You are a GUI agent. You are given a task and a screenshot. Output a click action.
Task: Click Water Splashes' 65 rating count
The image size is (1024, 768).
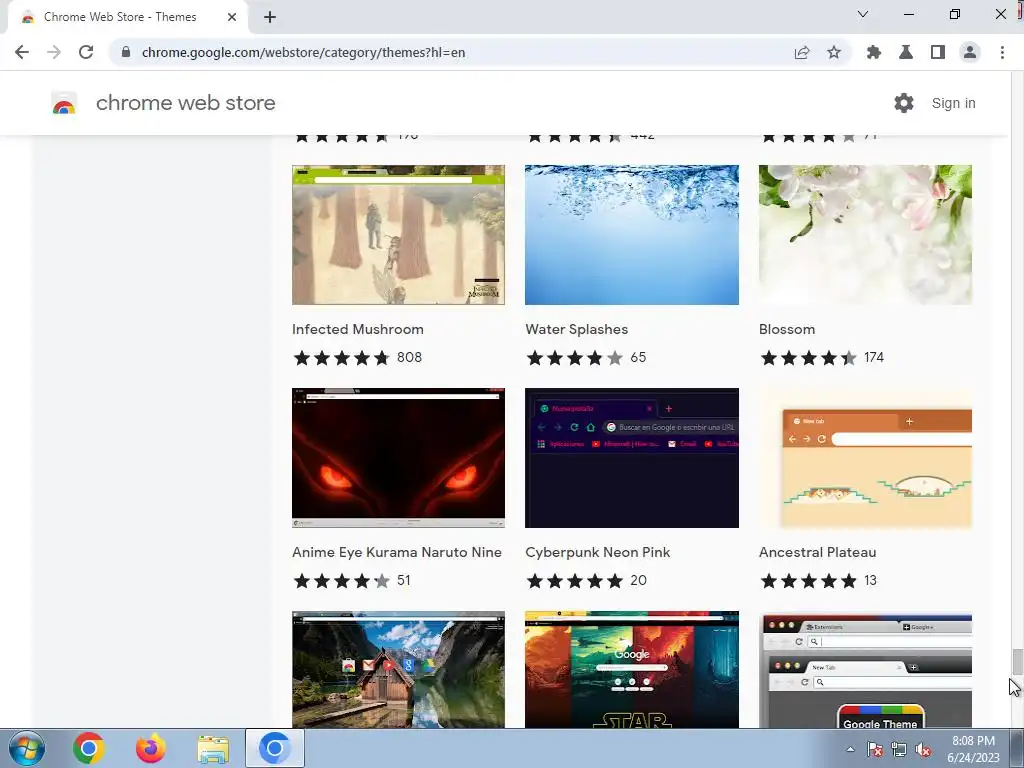click(x=638, y=357)
